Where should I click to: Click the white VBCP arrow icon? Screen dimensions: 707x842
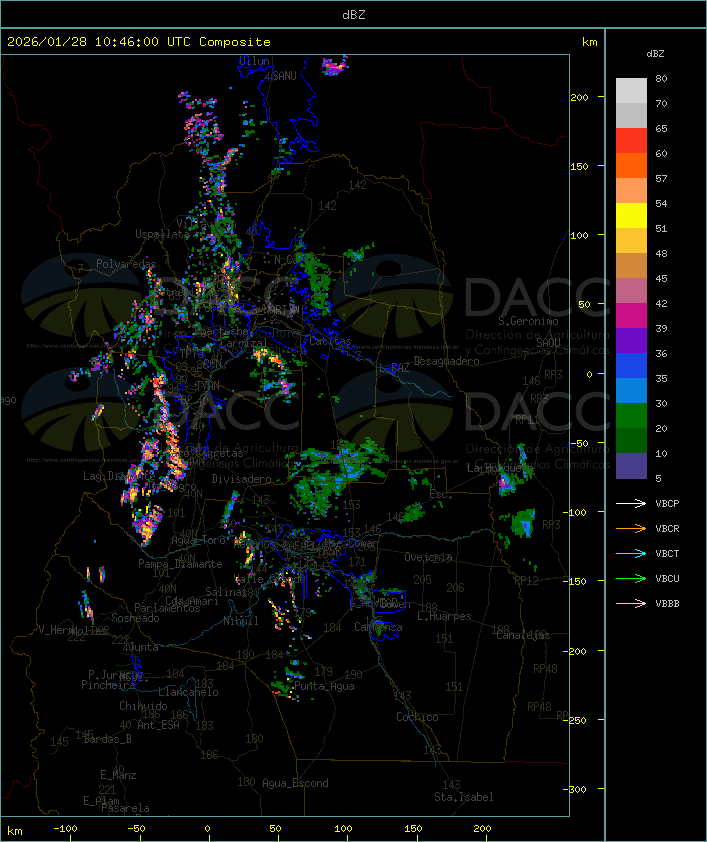click(631, 504)
